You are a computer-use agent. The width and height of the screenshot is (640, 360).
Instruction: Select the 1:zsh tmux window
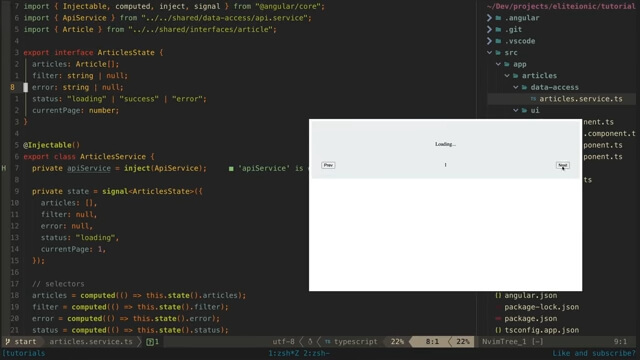coord(283,353)
